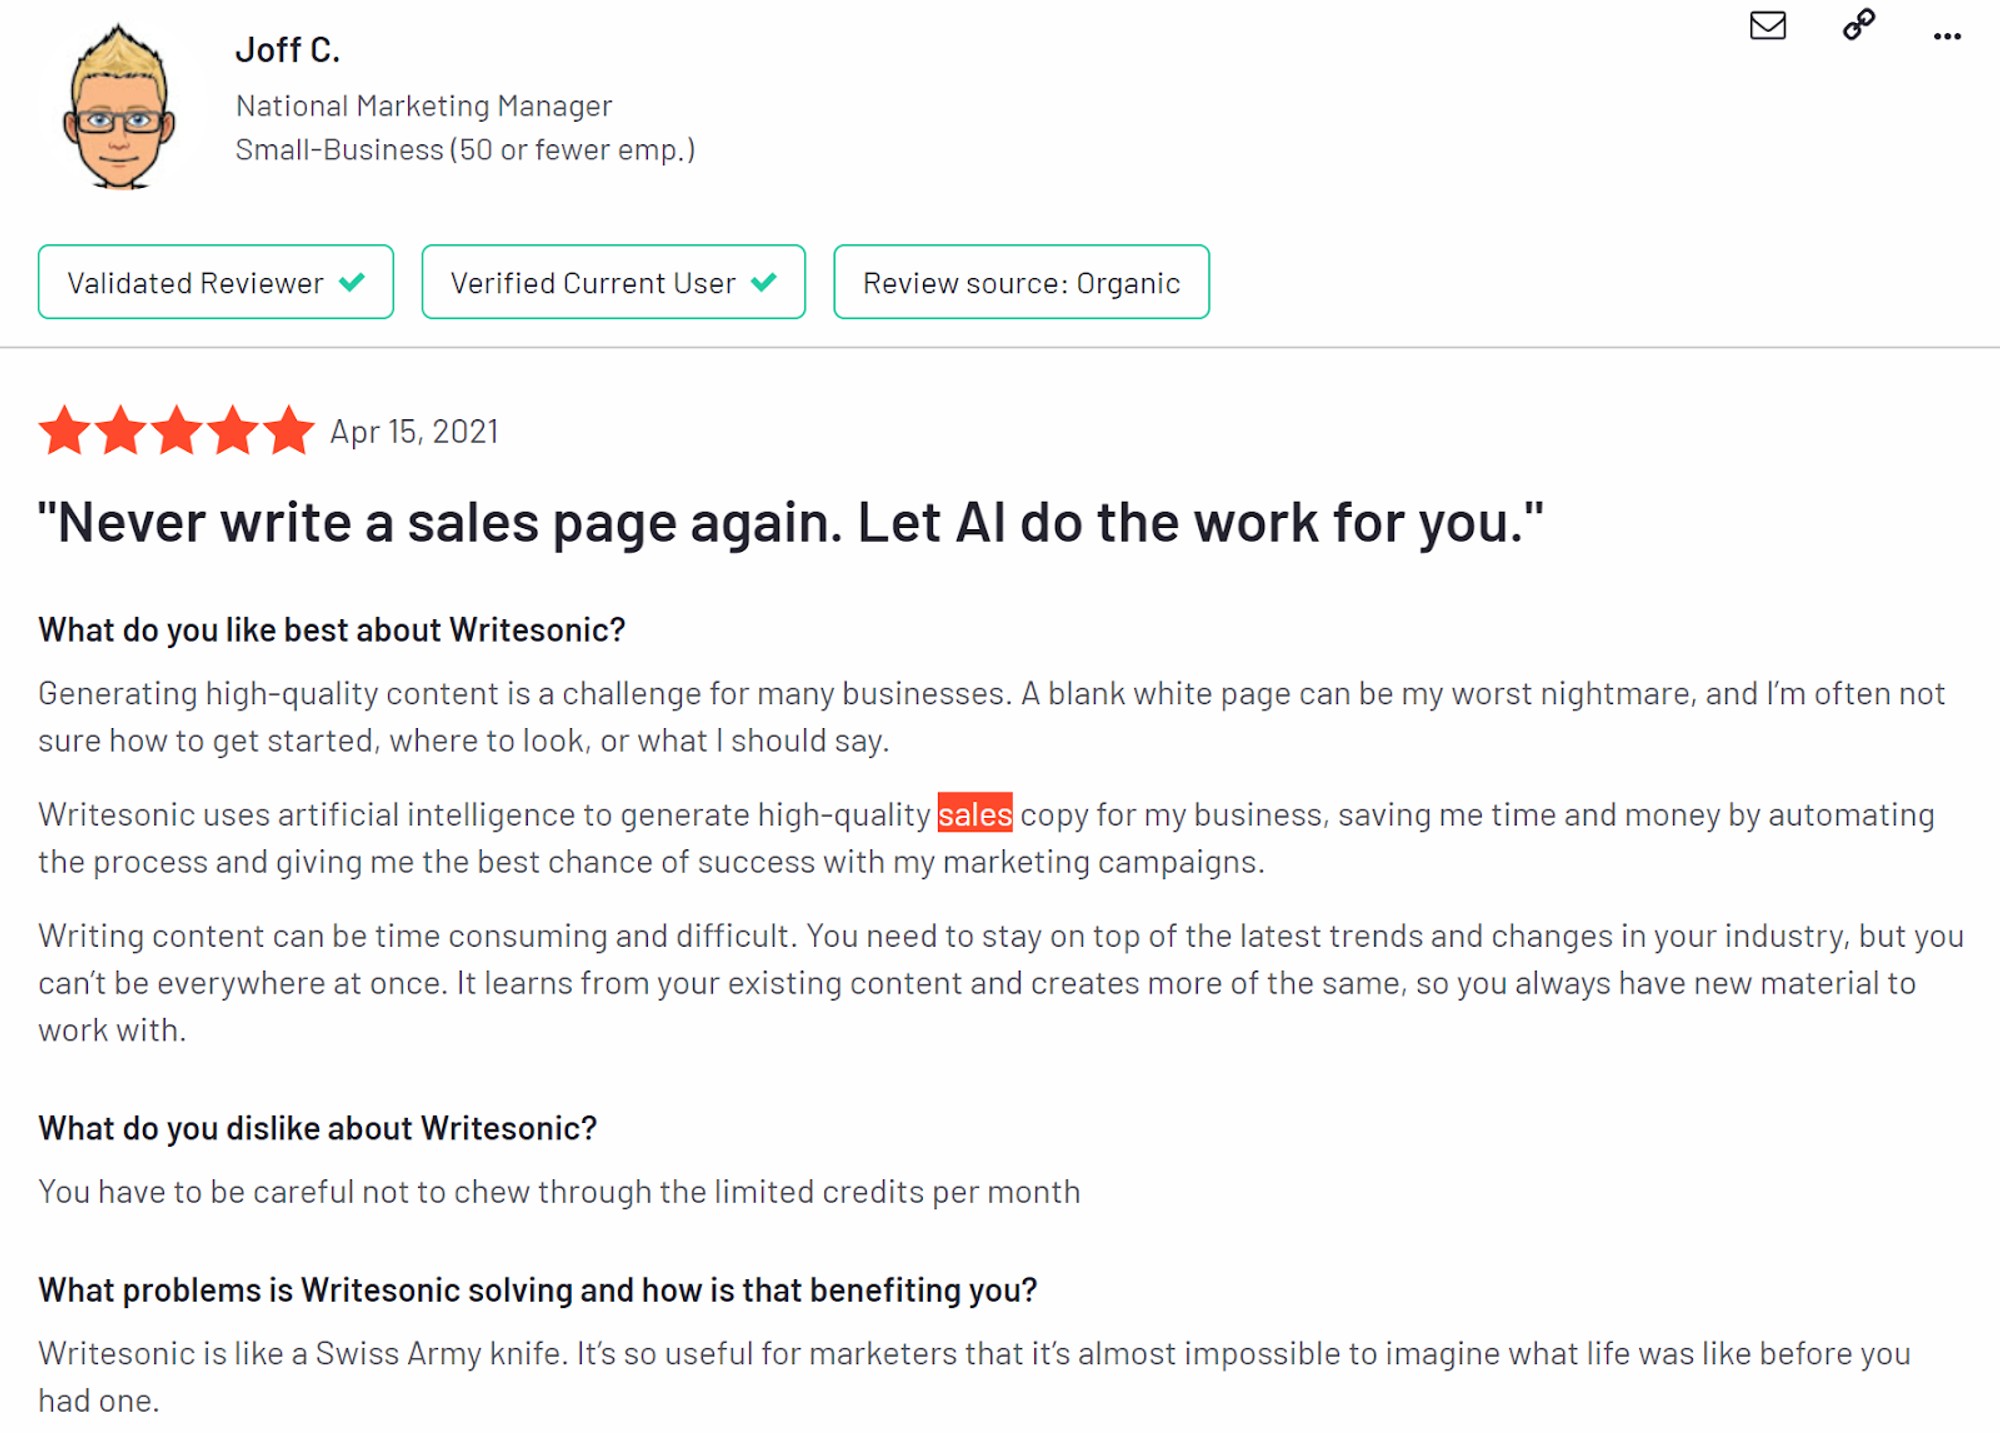2000x1433 pixels.
Task: Open the three-dot more options menu
Action: click(1946, 37)
